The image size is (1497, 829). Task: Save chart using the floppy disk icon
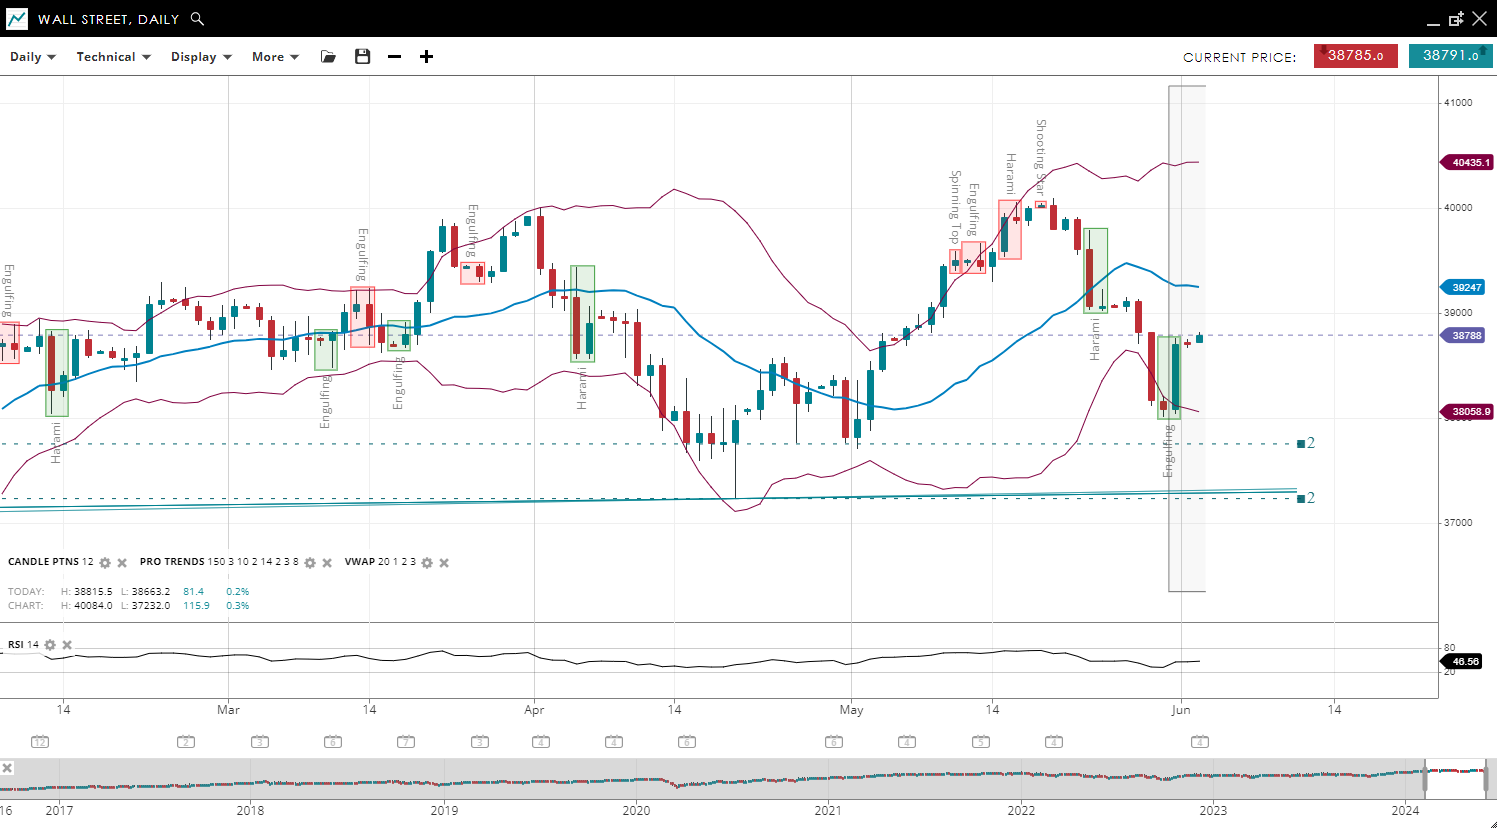363,57
